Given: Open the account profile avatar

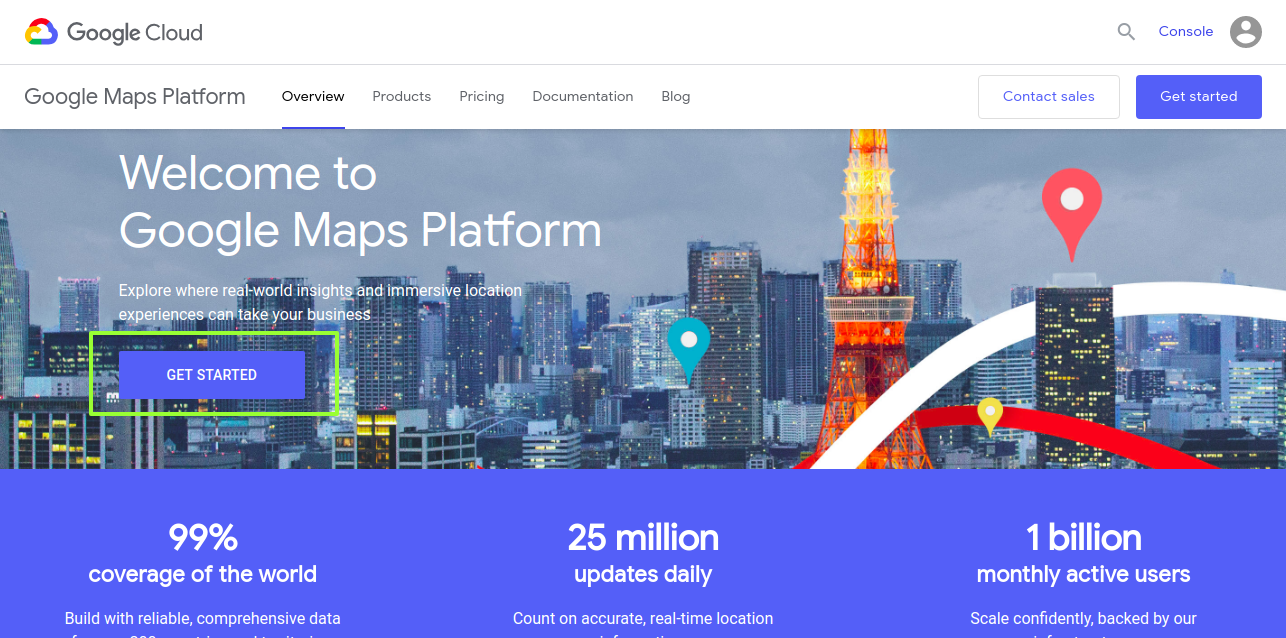Looking at the screenshot, I should point(1245,32).
